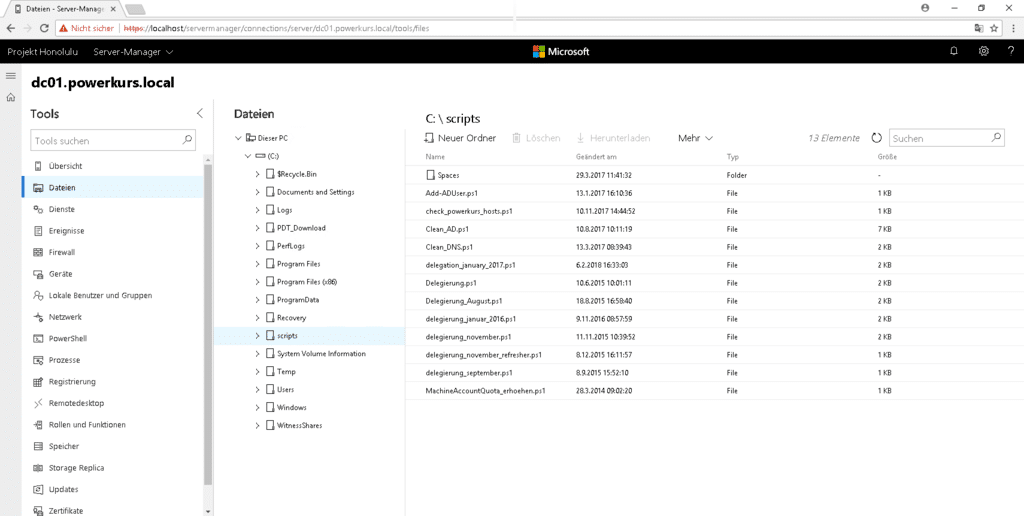This screenshot has width=1024, height=516.
Task: Select the Users folder in tree
Action: click(285, 389)
